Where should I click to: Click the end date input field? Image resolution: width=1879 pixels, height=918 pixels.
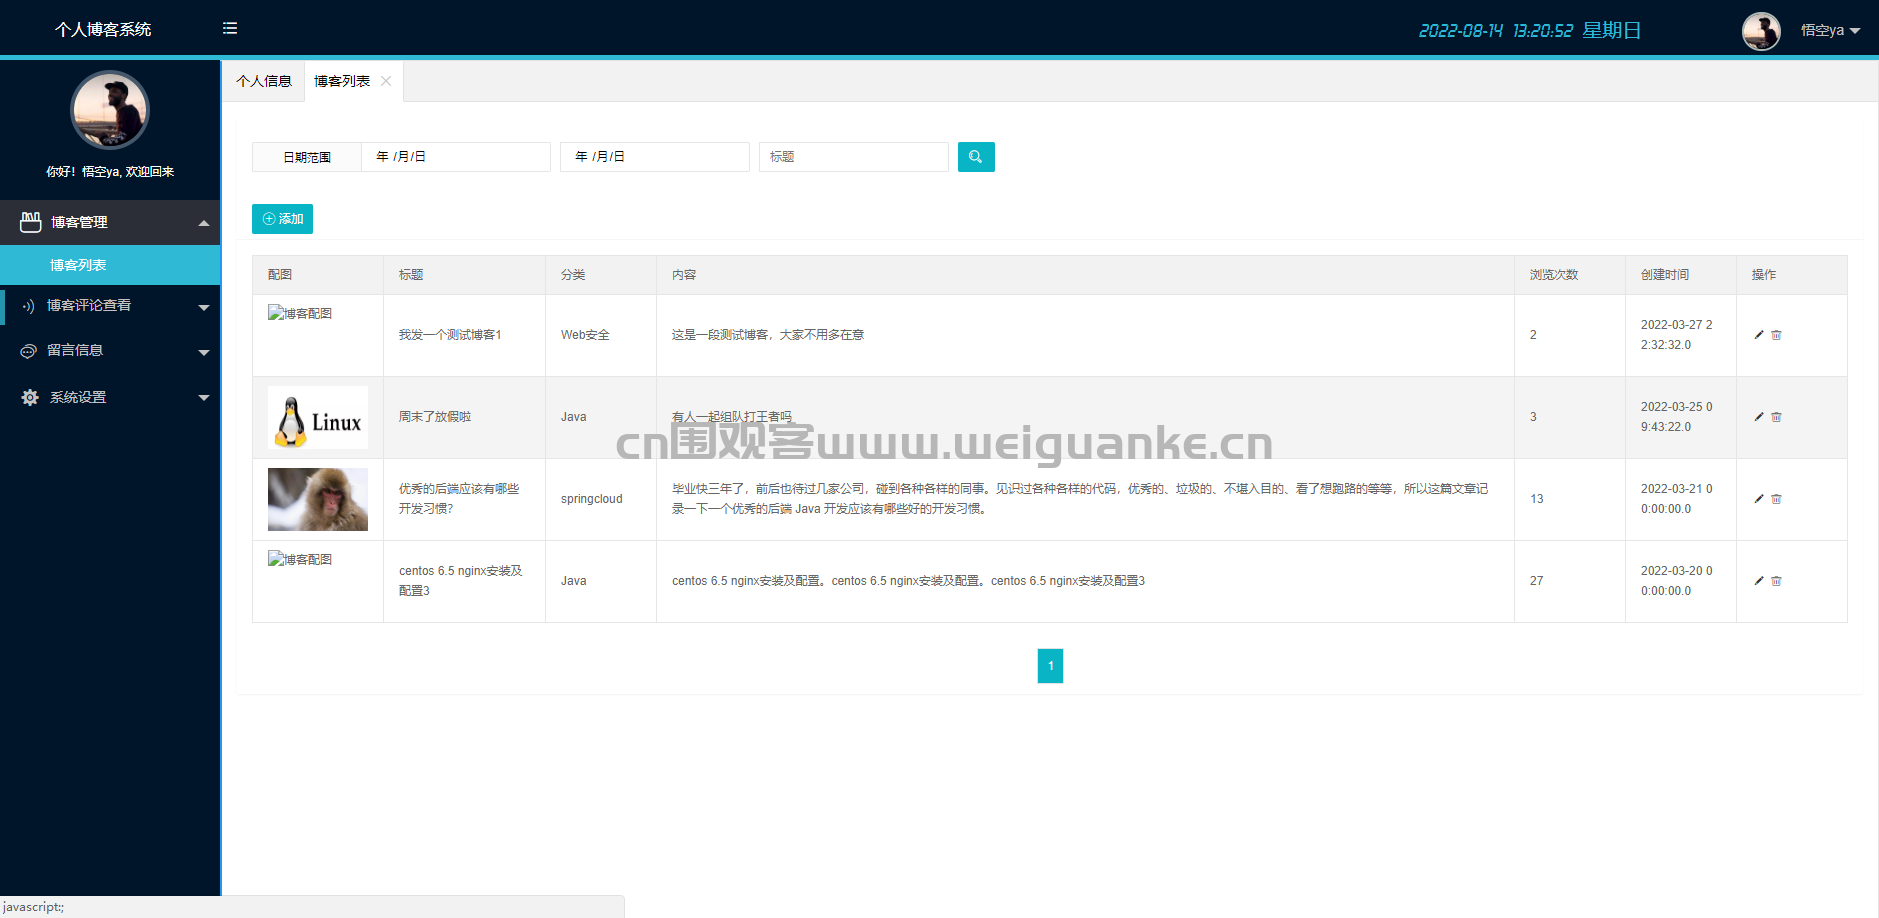655,157
